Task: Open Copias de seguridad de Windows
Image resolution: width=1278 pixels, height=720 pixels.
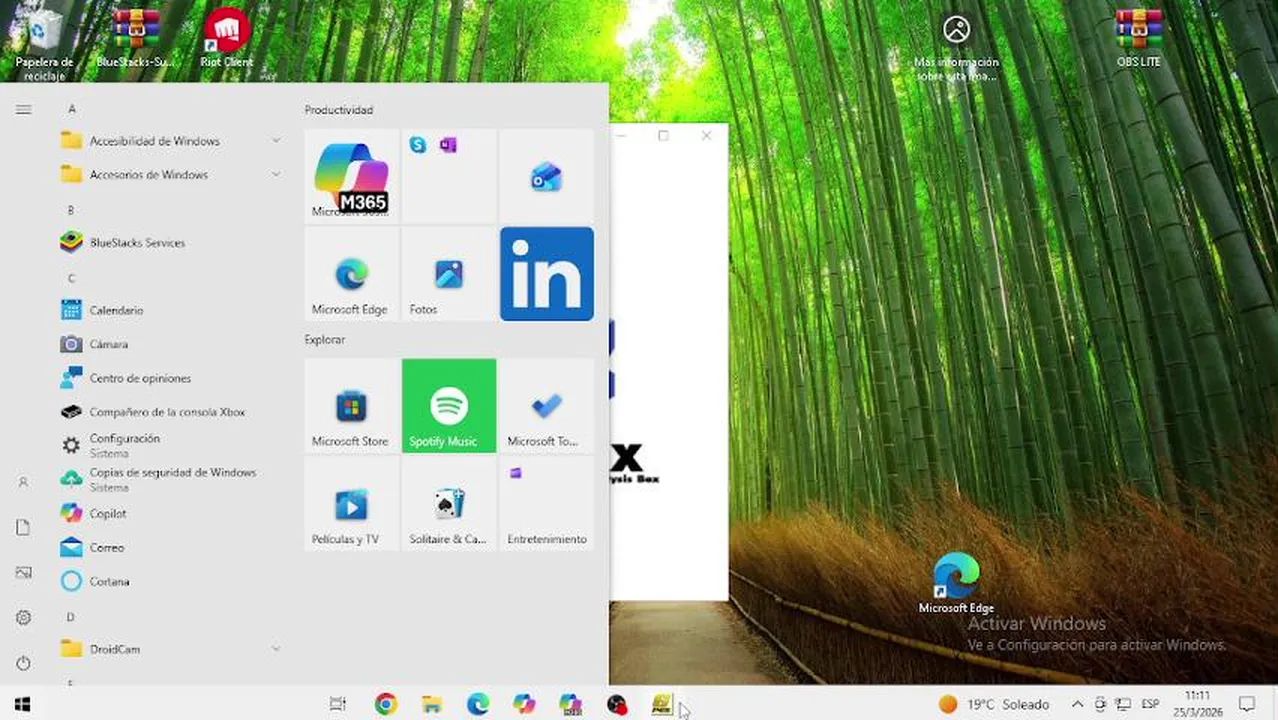Action: pos(171,480)
